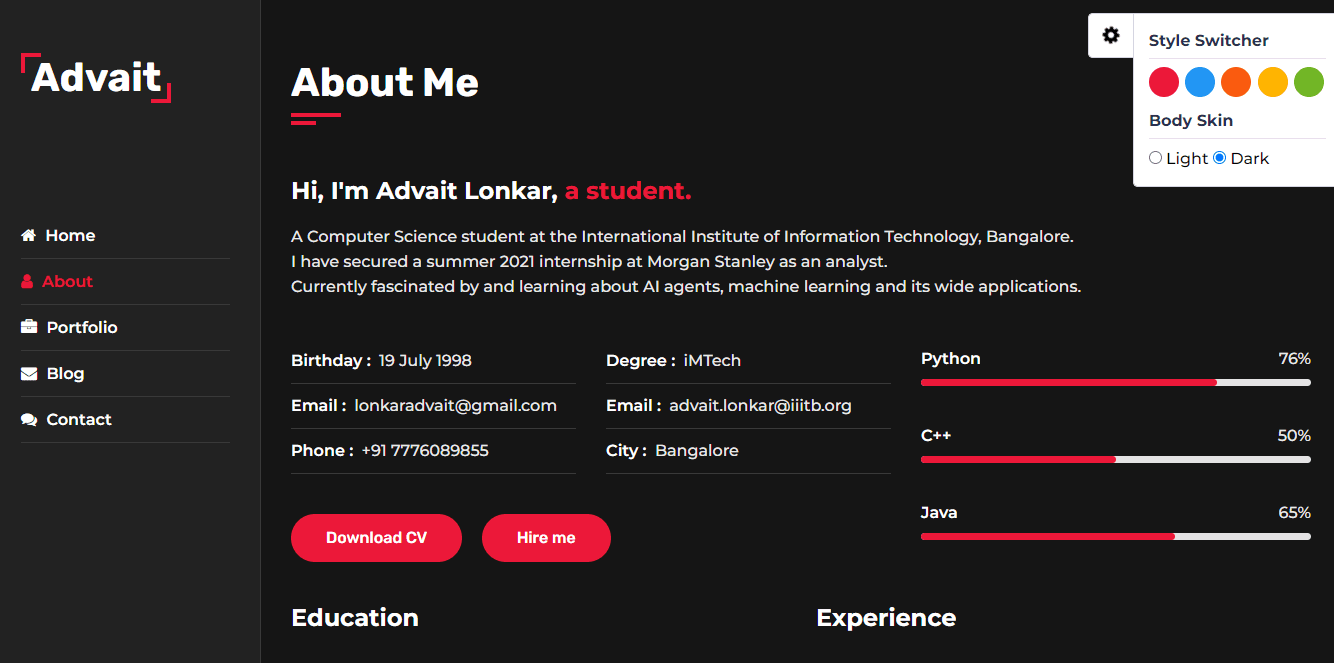Click the Hire me button
Screen dimensions: 1334x663
(x=546, y=538)
